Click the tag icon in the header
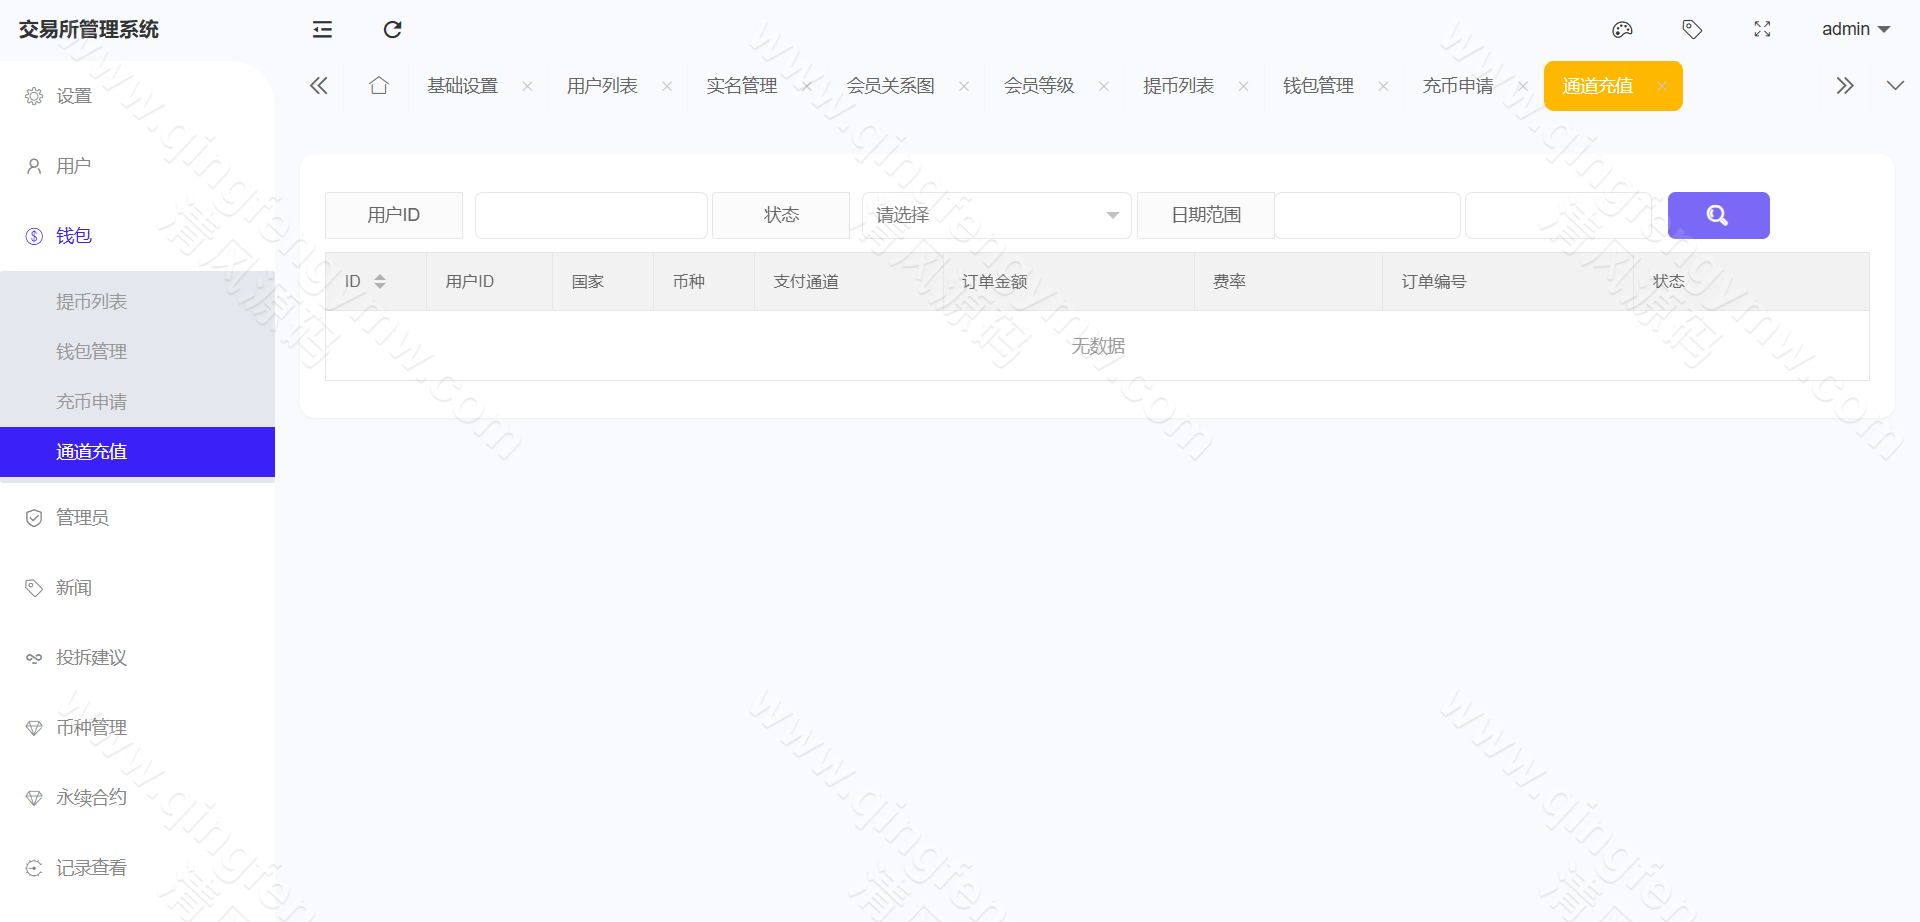 tap(1693, 29)
